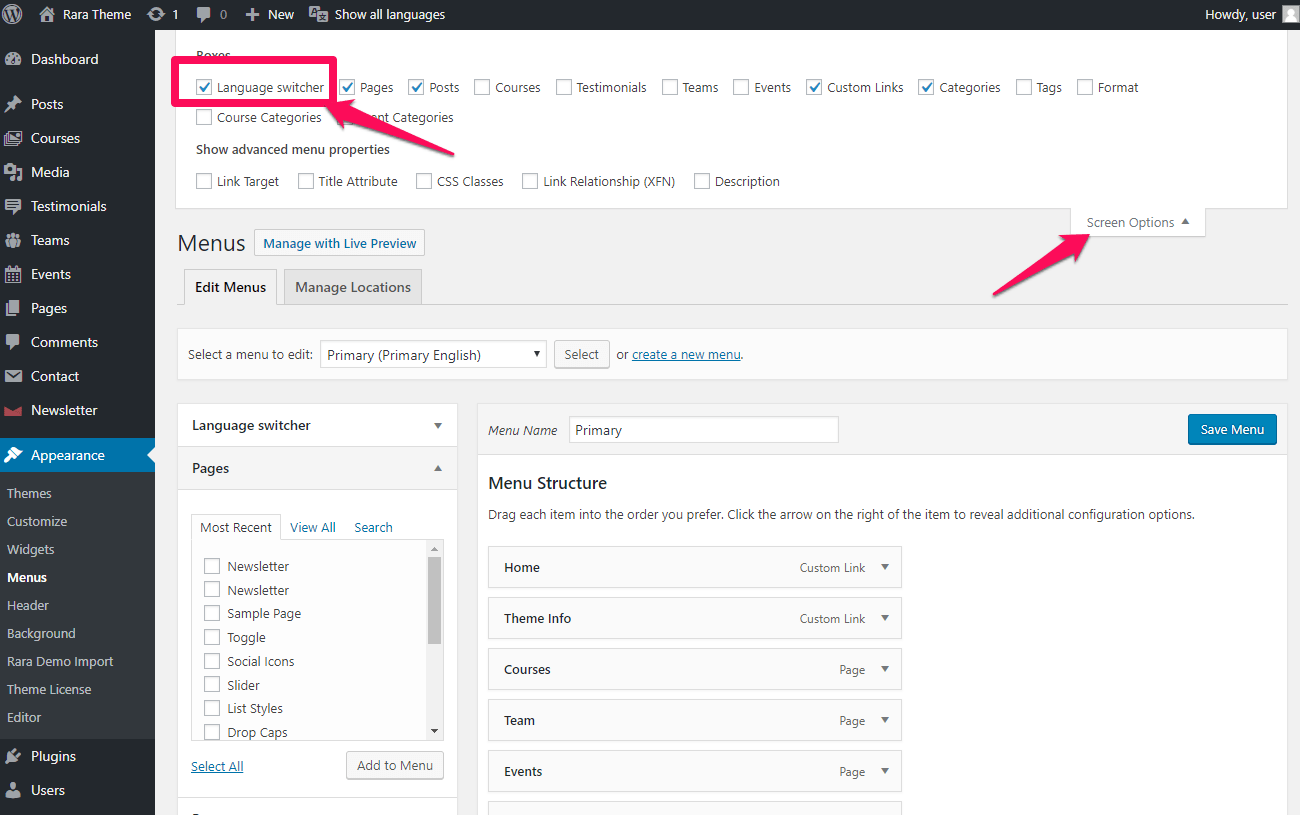Enable the CSS Classes checkbox
This screenshot has height=815, width=1300.
click(x=424, y=181)
